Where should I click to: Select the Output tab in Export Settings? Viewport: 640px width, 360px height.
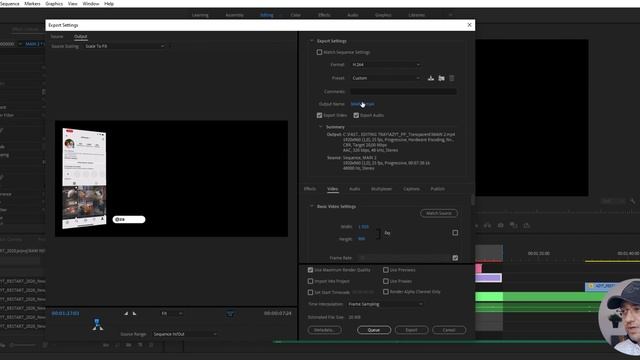(x=80, y=36)
